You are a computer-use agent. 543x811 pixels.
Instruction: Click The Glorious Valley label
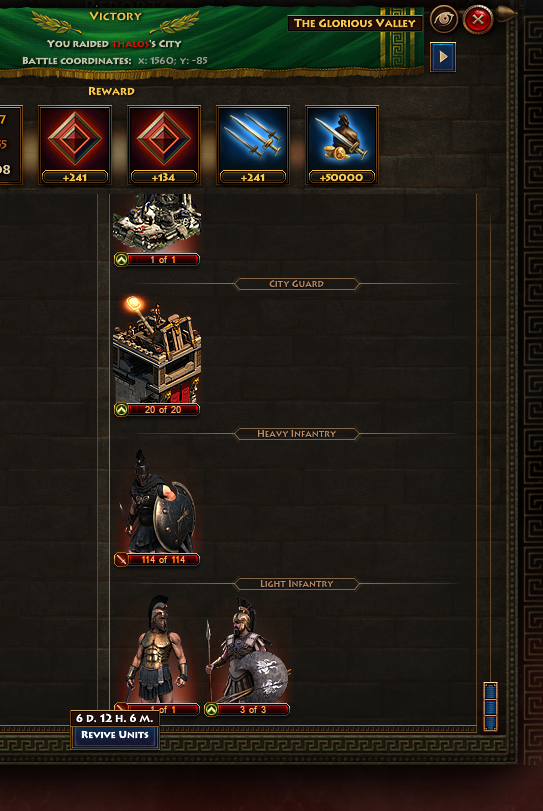click(x=355, y=23)
